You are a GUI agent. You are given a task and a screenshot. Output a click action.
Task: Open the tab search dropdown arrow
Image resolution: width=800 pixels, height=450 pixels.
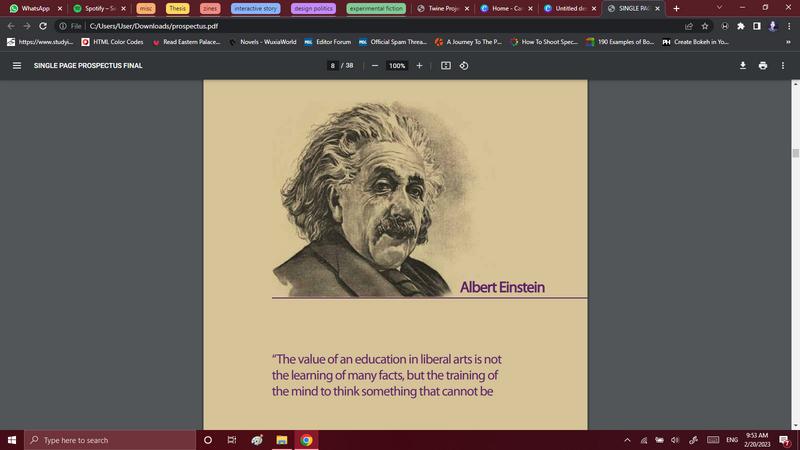pos(719,8)
